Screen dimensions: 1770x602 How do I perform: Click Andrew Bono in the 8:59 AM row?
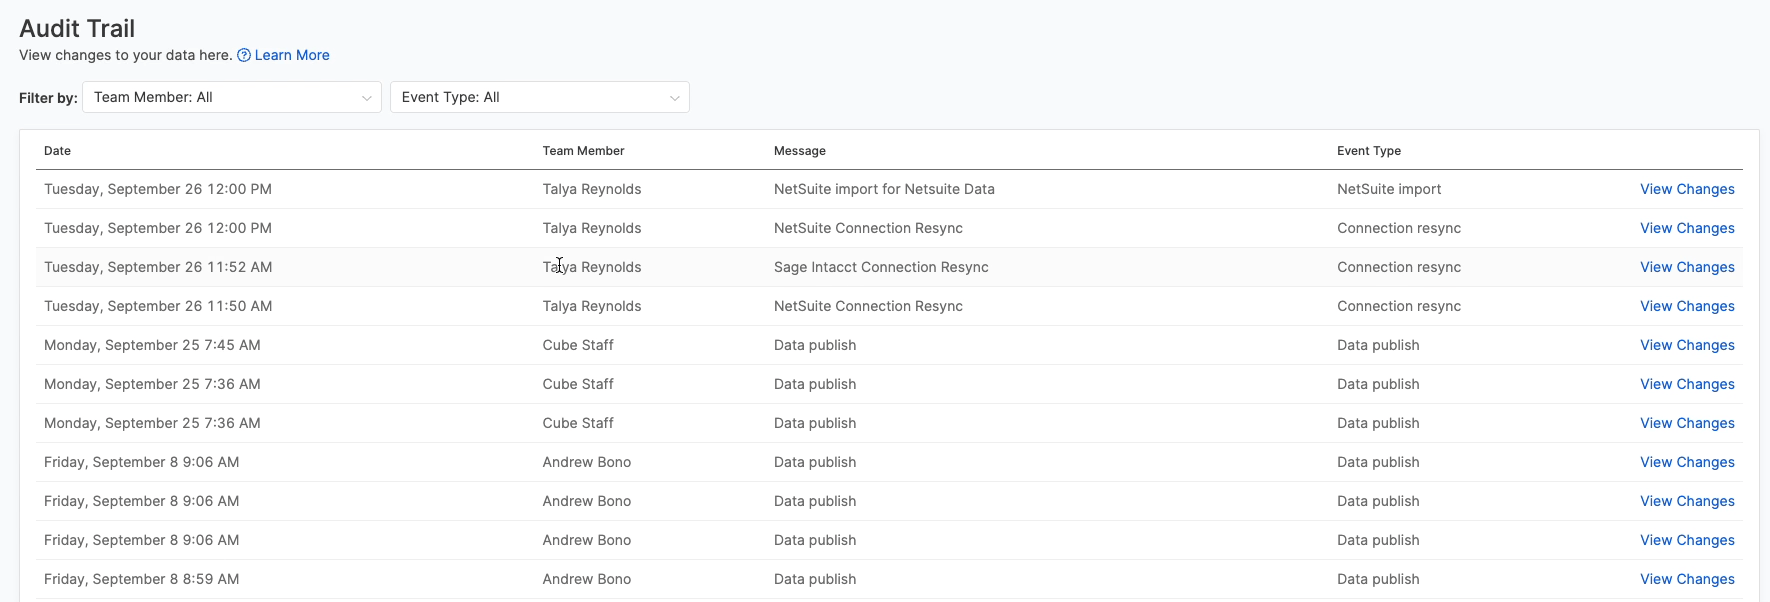[586, 579]
